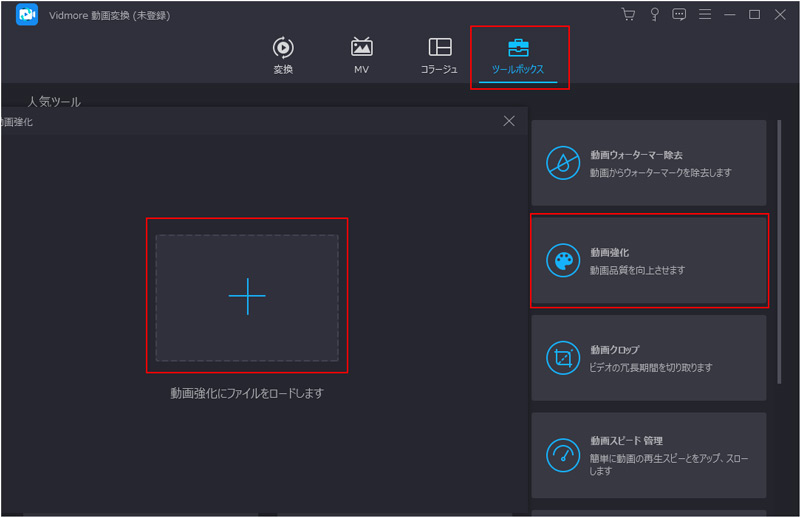Click the コラージュ layout icon

click(x=440, y=47)
